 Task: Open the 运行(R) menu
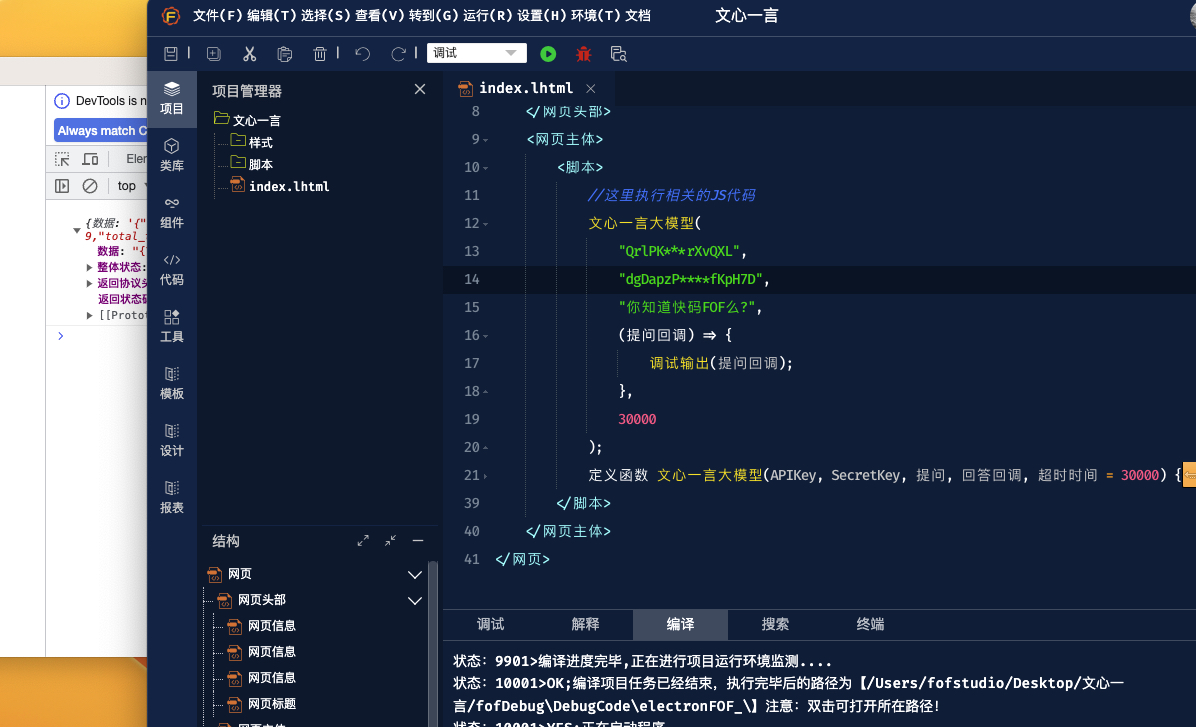[488, 15]
